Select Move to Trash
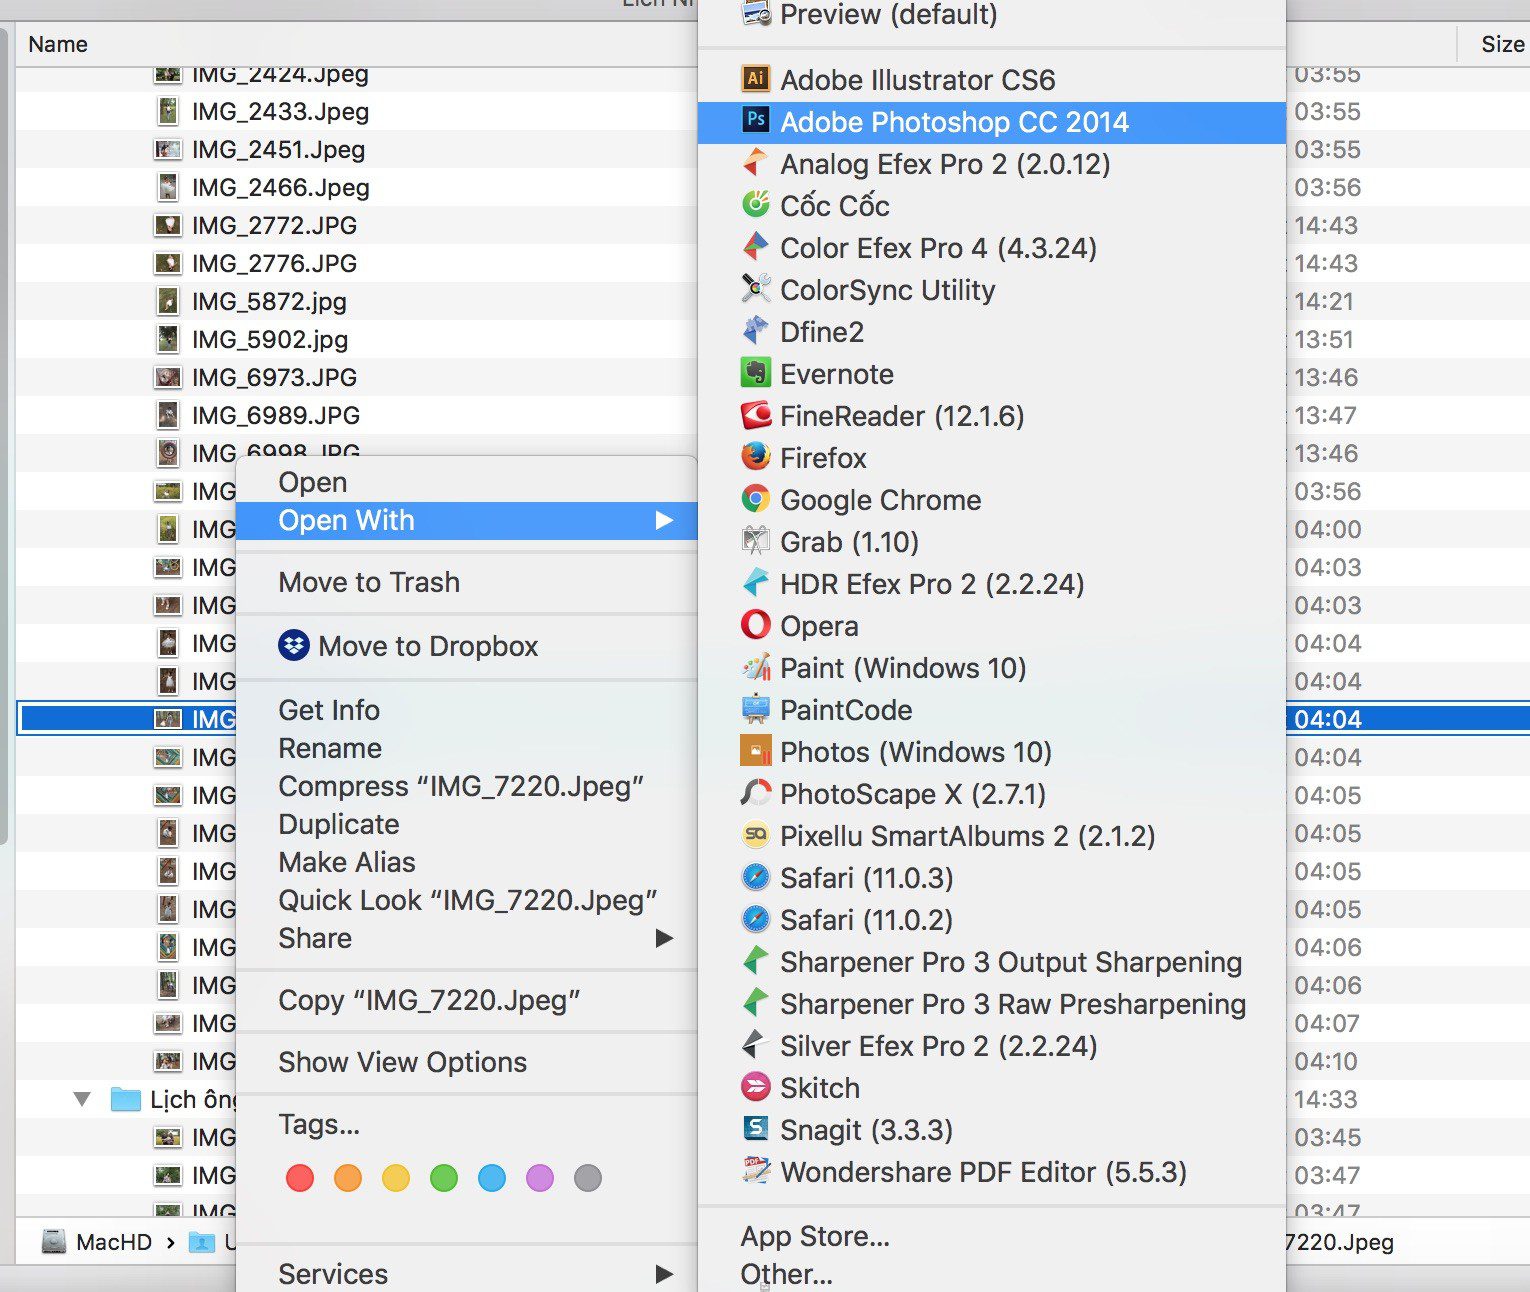The height and width of the screenshot is (1292, 1530). pos(466,582)
